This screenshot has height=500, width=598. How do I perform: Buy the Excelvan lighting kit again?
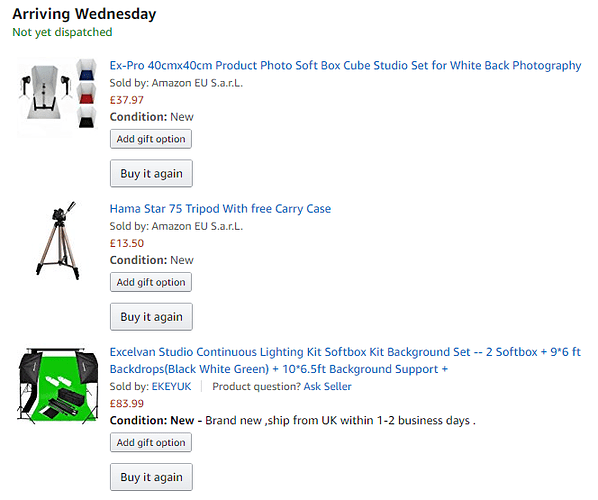(151, 477)
